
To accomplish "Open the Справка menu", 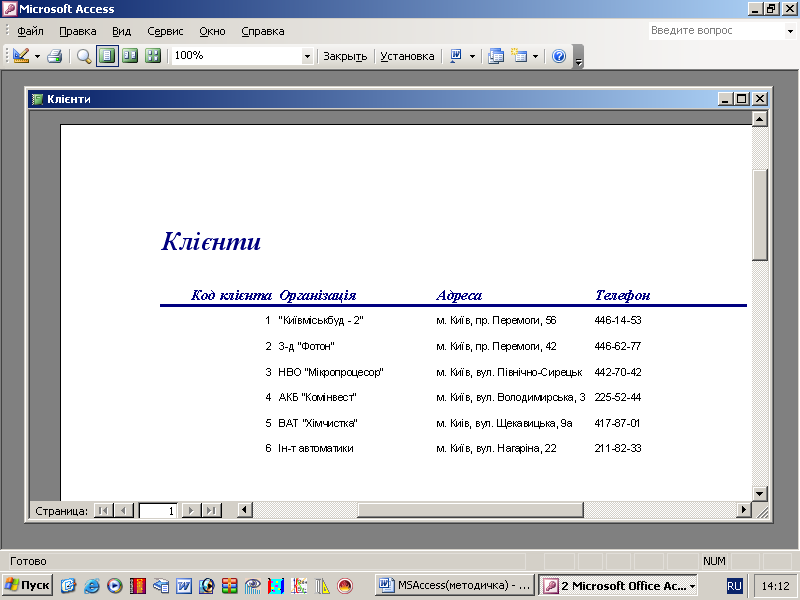I will [263, 31].
